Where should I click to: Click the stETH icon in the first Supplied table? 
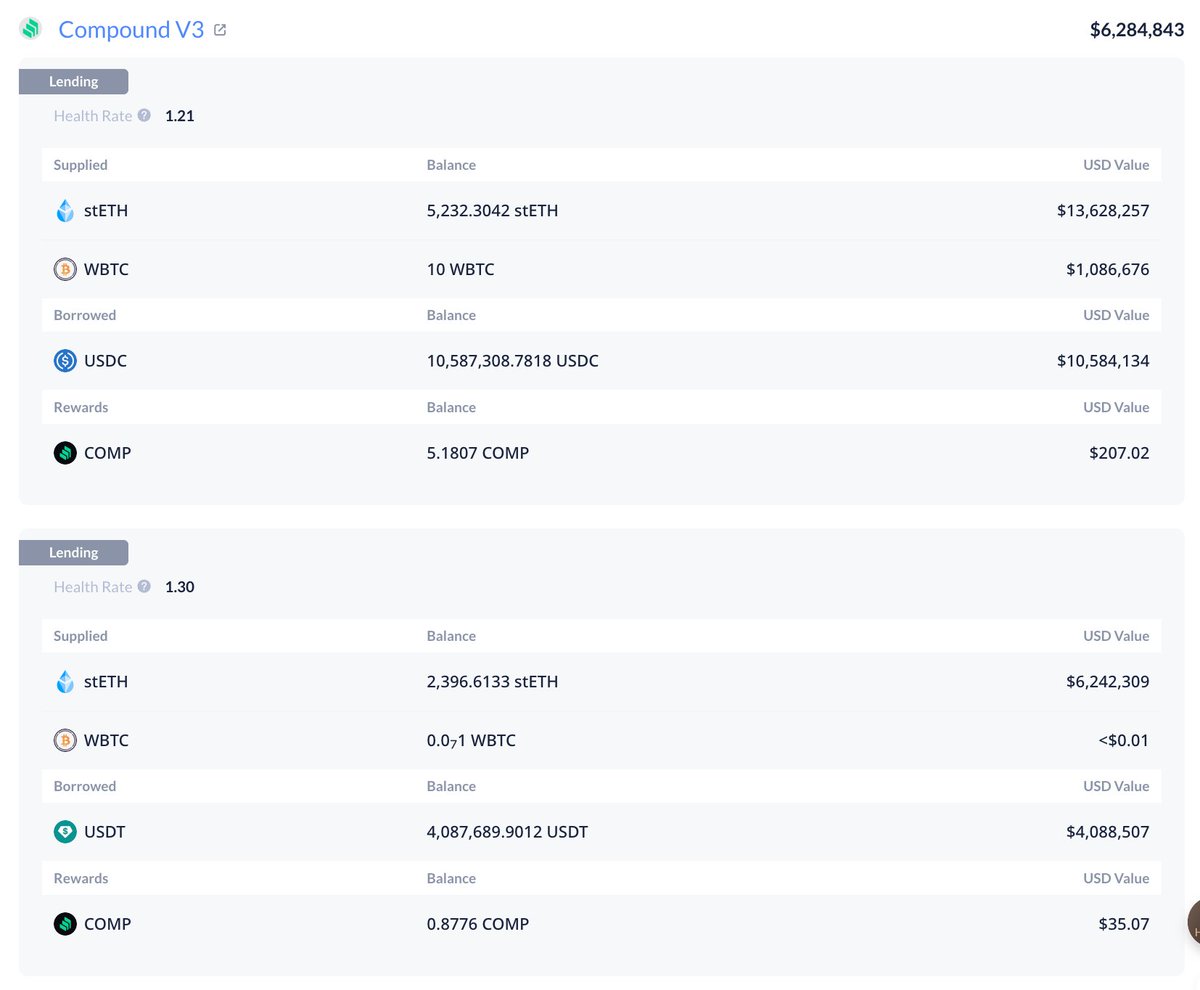(65, 210)
